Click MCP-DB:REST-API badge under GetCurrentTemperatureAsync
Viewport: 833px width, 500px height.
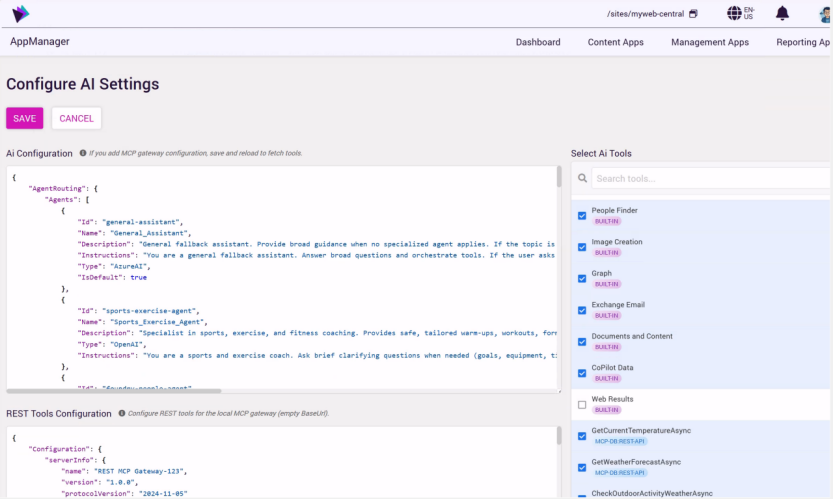point(619,442)
